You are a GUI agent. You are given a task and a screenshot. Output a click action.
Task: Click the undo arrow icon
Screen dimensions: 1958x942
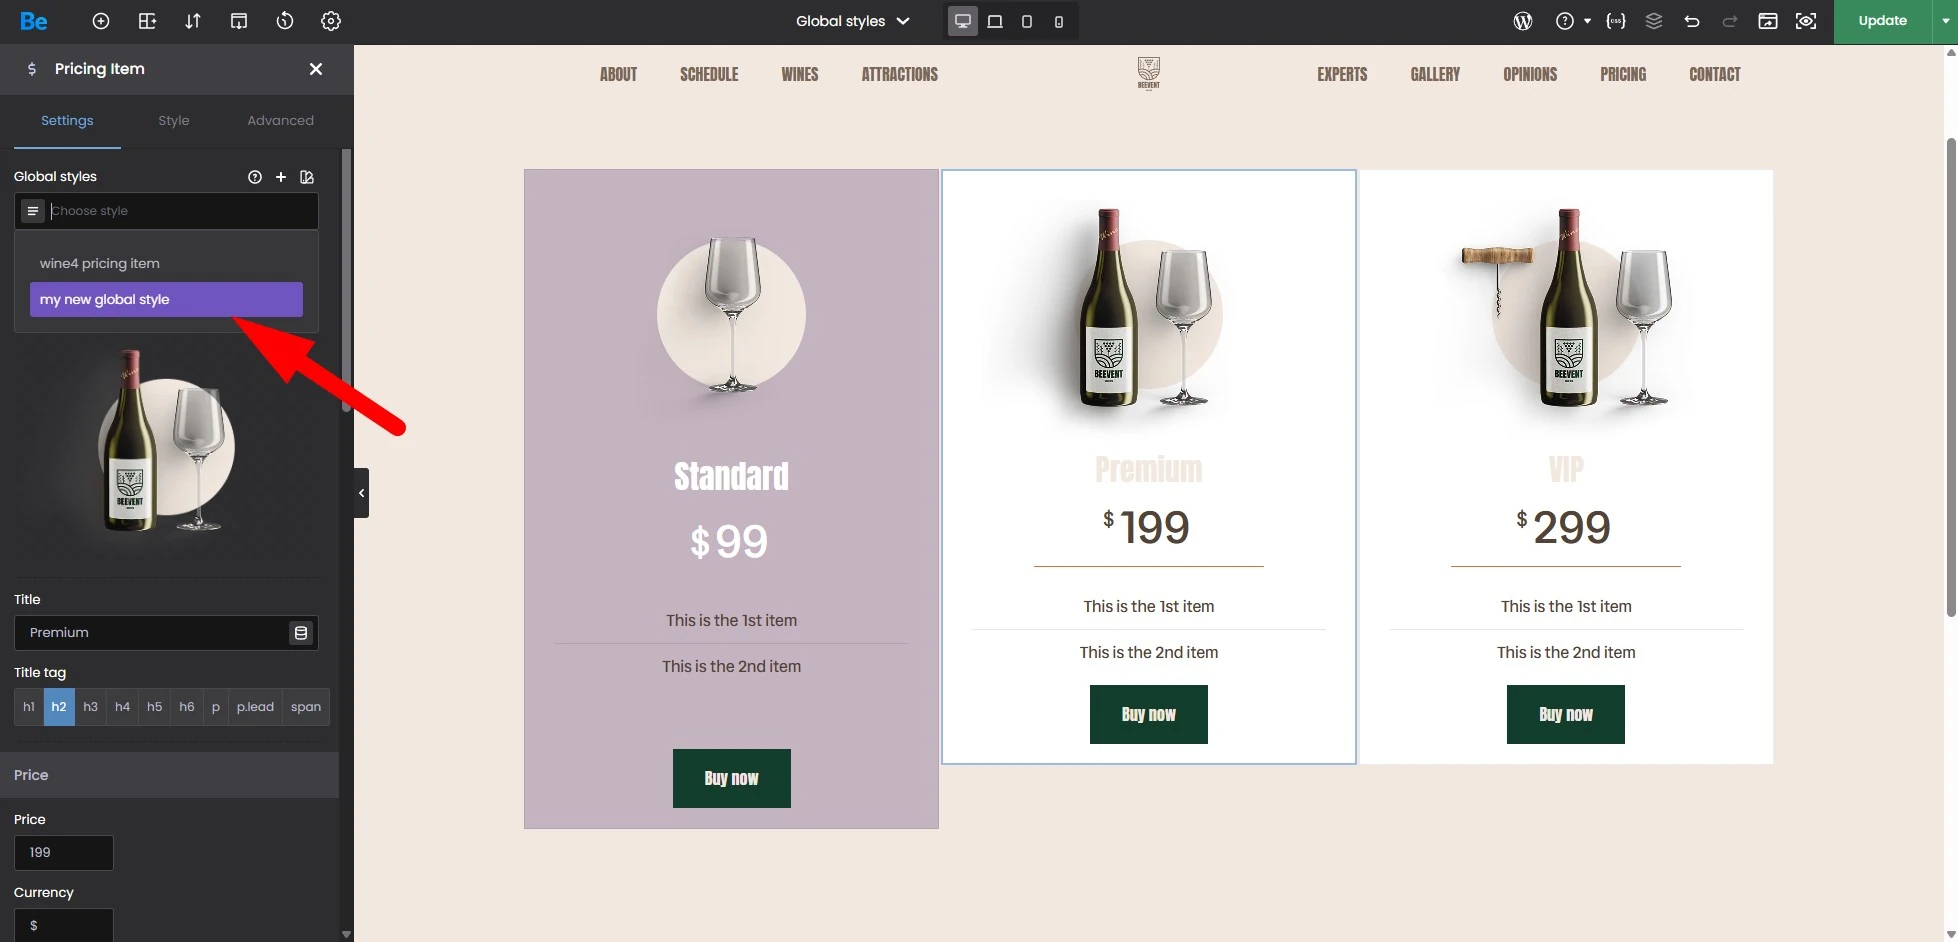pyautogui.click(x=1692, y=21)
